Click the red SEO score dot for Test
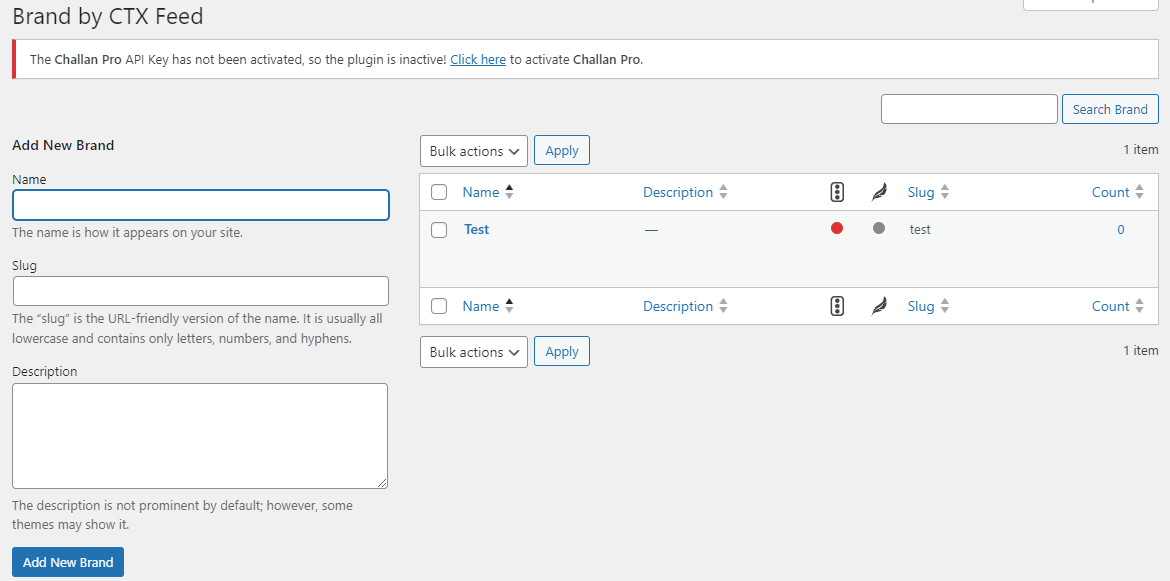Viewport: 1170px width, 581px height. click(837, 228)
